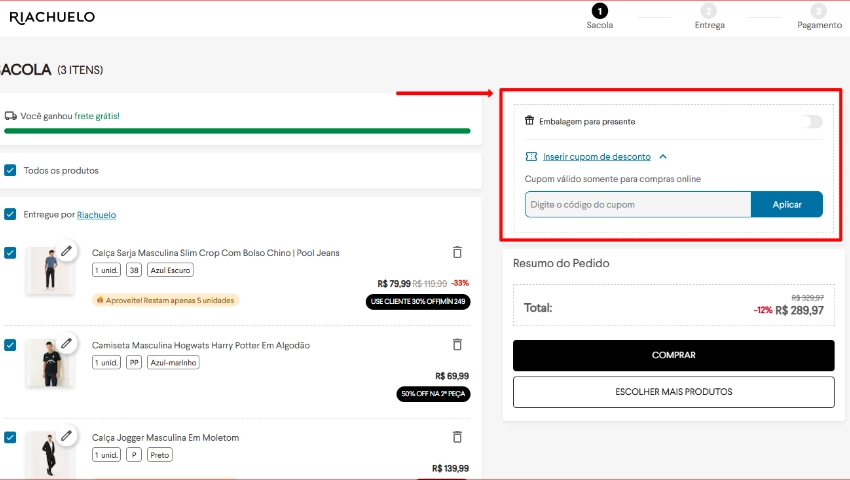
Task: Edit the Camiseta Hogwarts item with pencil icon
Action: click(66, 343)
